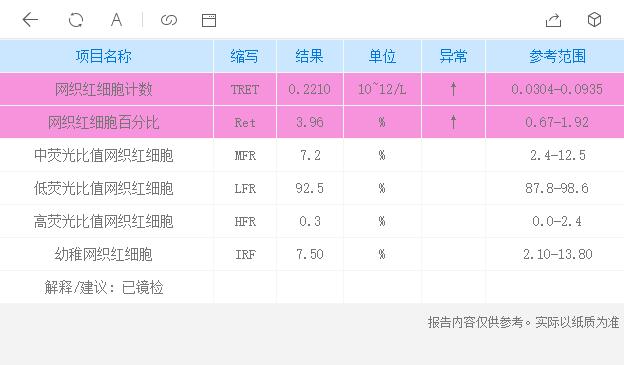The image size is (624, 365).
Task: Select the percent unit in MFR row
Action: tap(382, 155)
